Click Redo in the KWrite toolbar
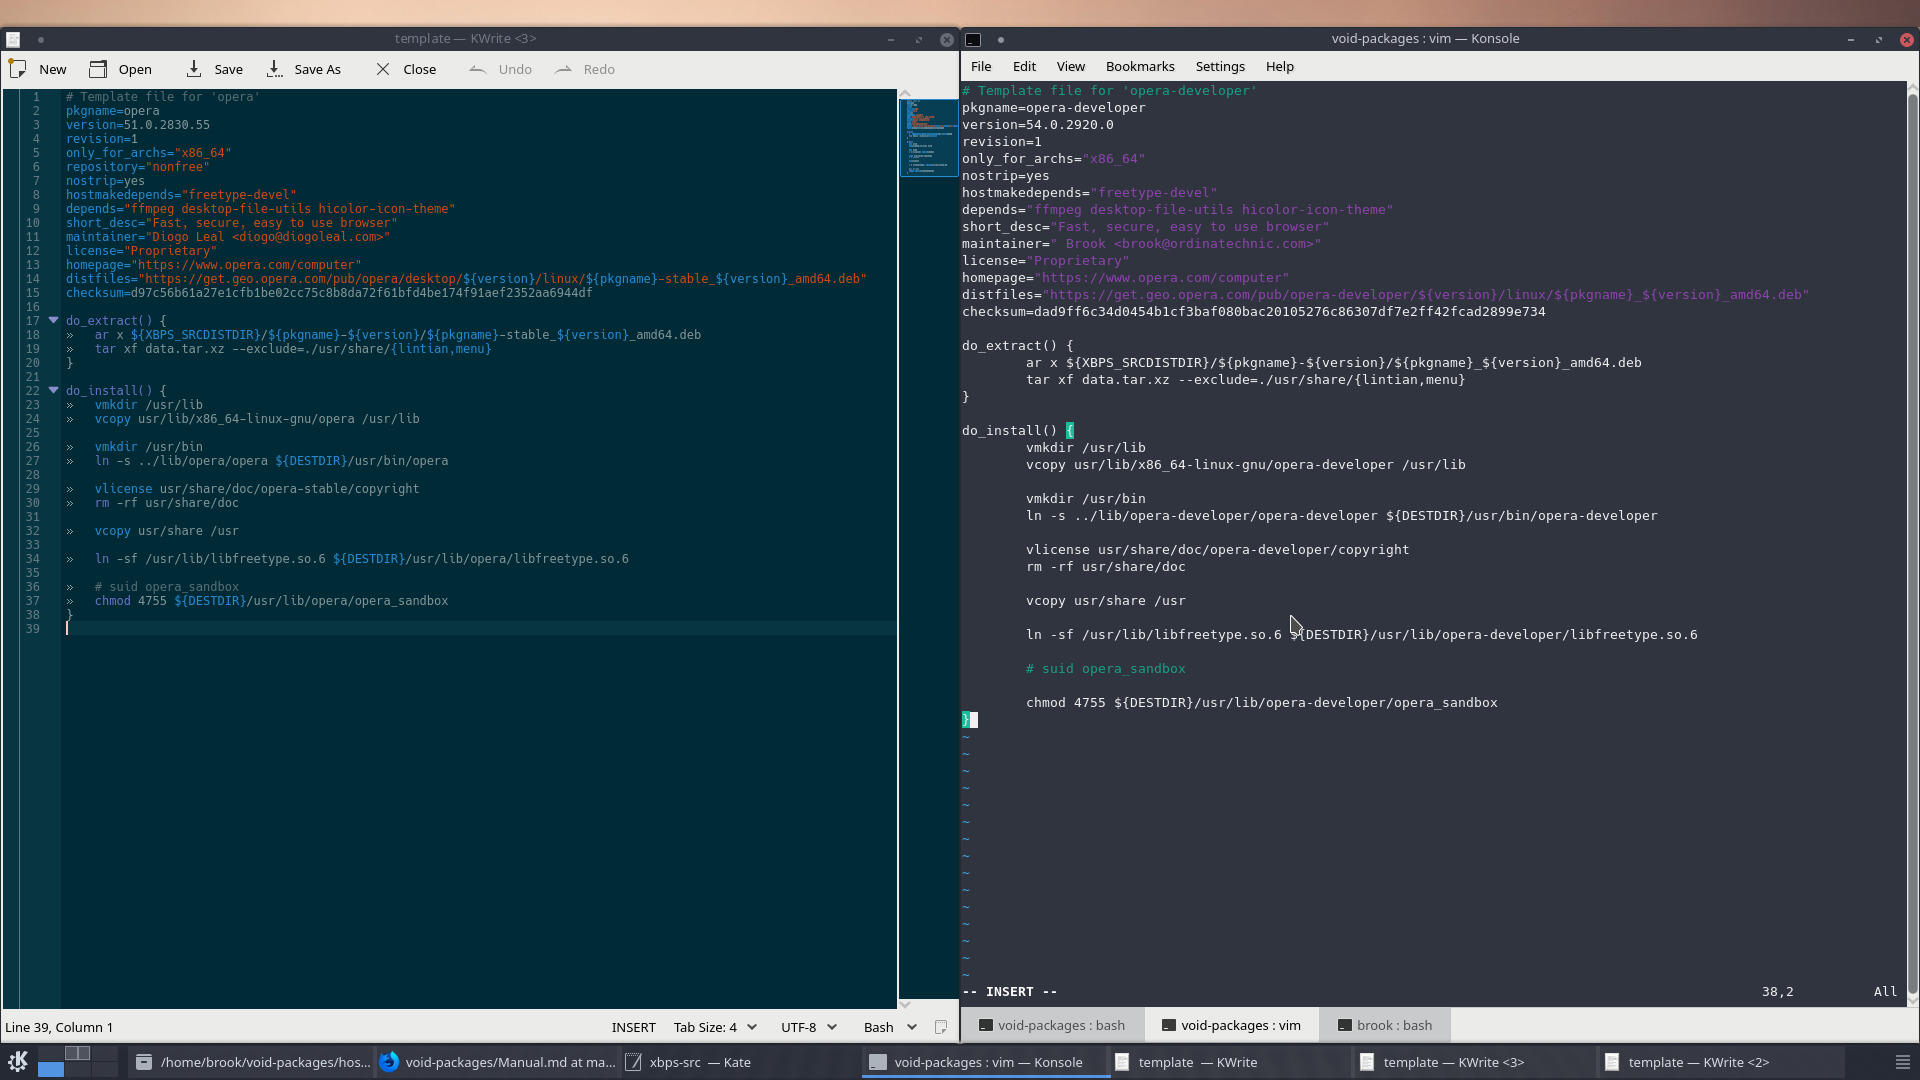Viewport: 1920px width, 1080px height. tap(585, 69)
